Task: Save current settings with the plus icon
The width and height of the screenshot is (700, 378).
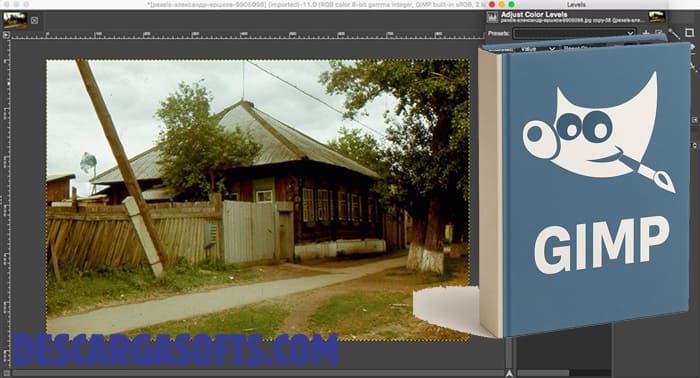Action: pyautogui.click(x=646, y=33)
